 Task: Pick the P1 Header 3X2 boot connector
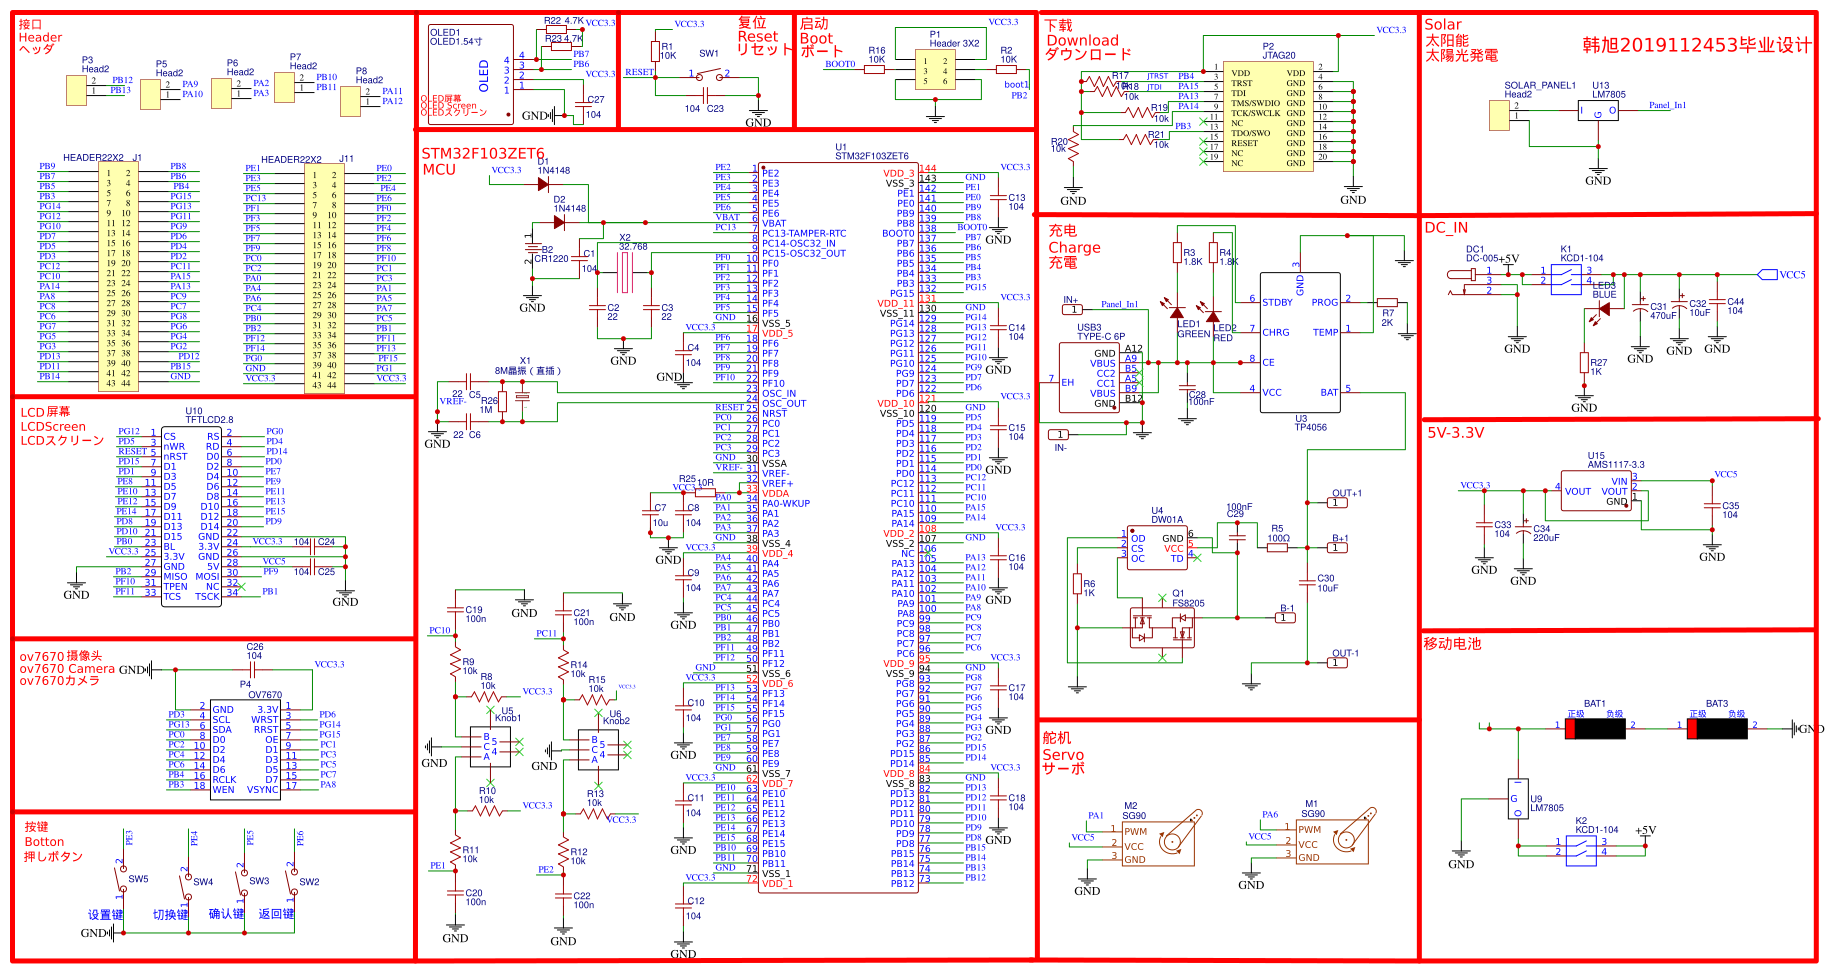pos(935,71)
